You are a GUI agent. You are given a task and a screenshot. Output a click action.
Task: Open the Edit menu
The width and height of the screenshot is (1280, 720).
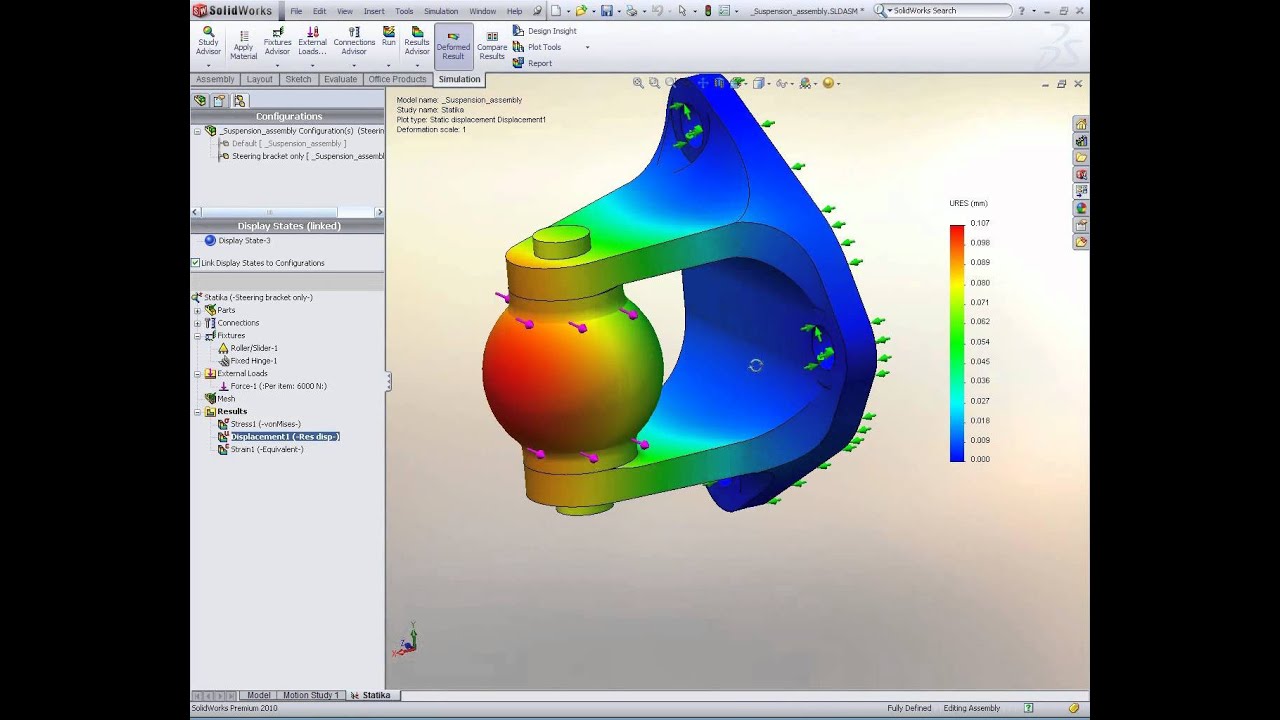(319, 11)
